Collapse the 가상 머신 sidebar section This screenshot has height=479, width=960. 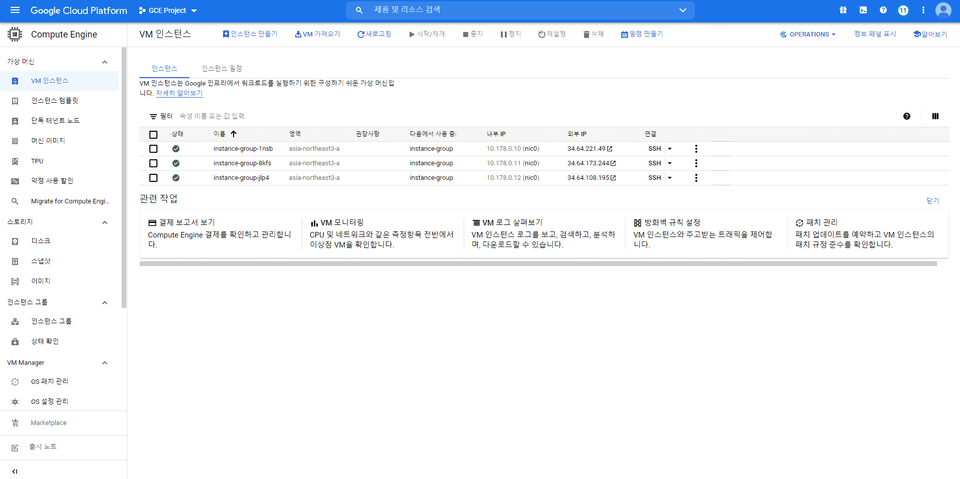[x=105, y=62]
